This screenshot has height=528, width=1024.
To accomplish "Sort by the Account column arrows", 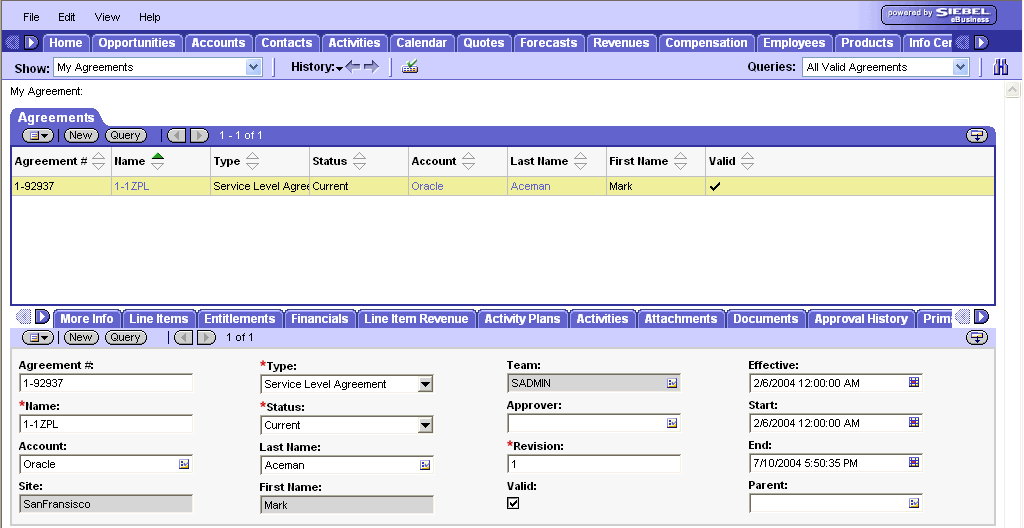I will click(468, 161).
